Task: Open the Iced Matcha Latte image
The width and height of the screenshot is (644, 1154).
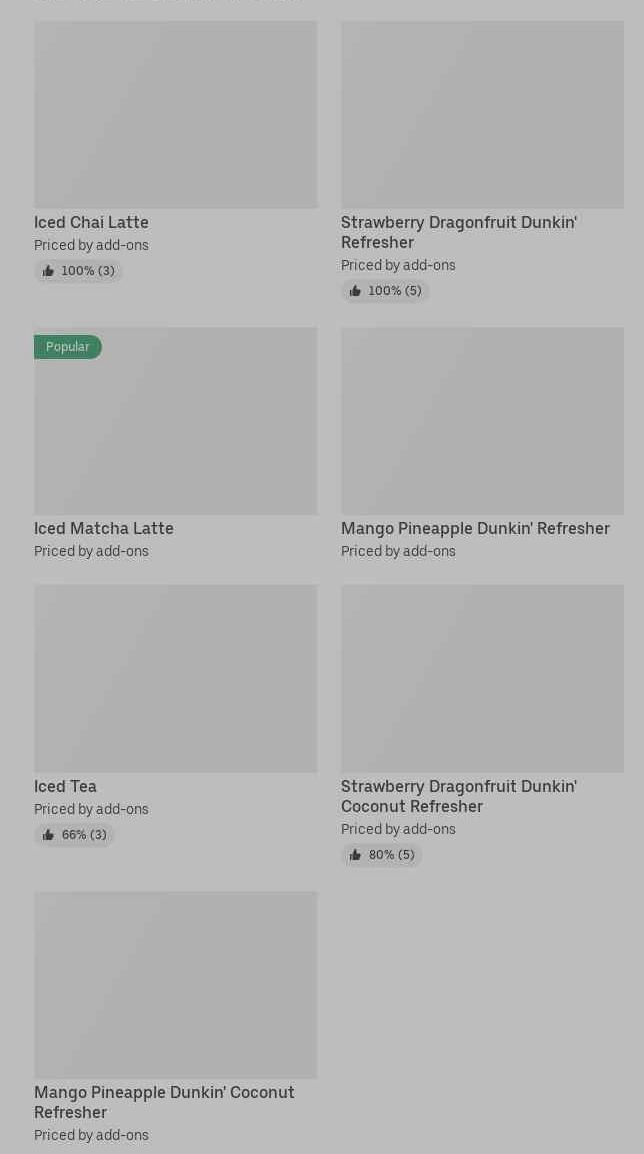Action: tap(175, 421)
